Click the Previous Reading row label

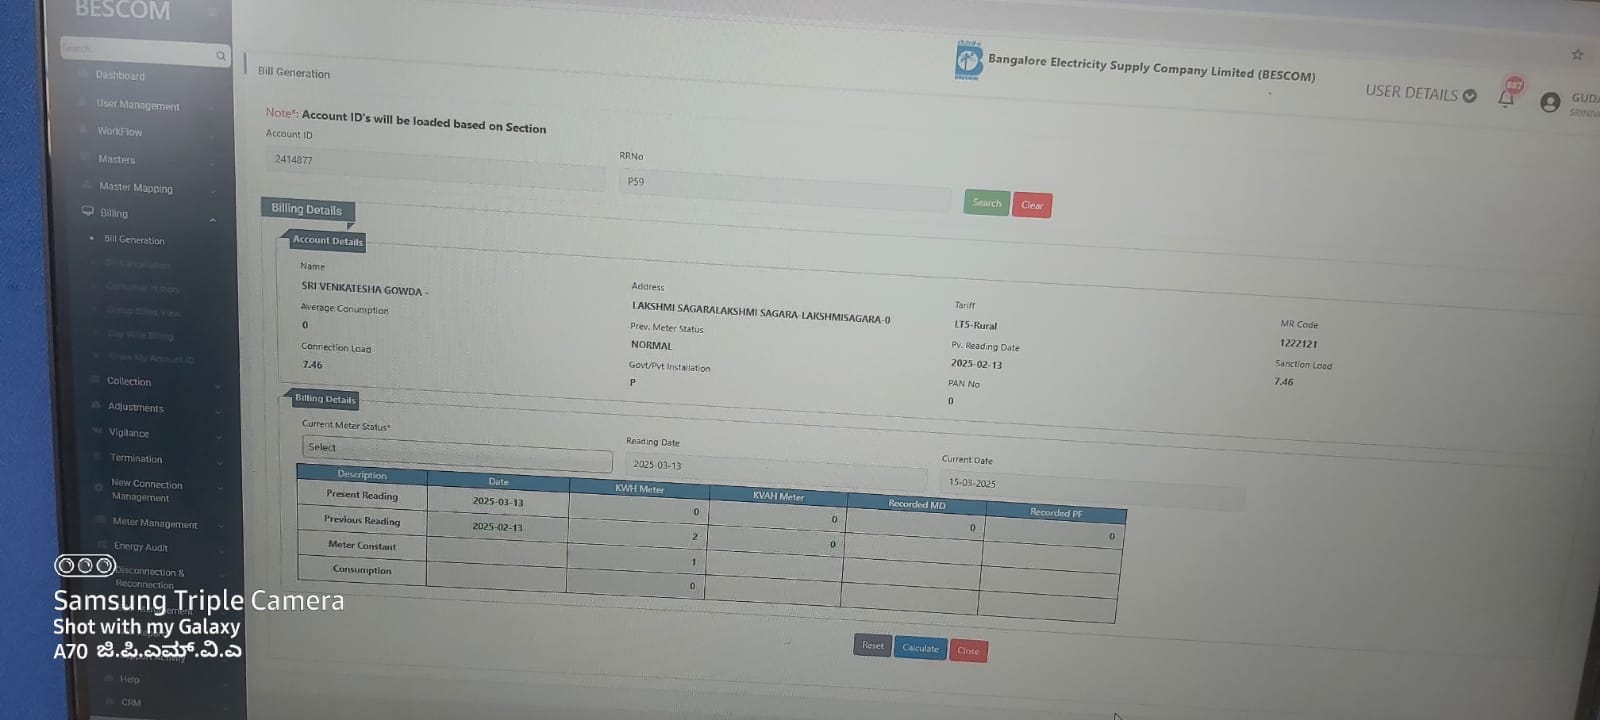click(362, 520)
